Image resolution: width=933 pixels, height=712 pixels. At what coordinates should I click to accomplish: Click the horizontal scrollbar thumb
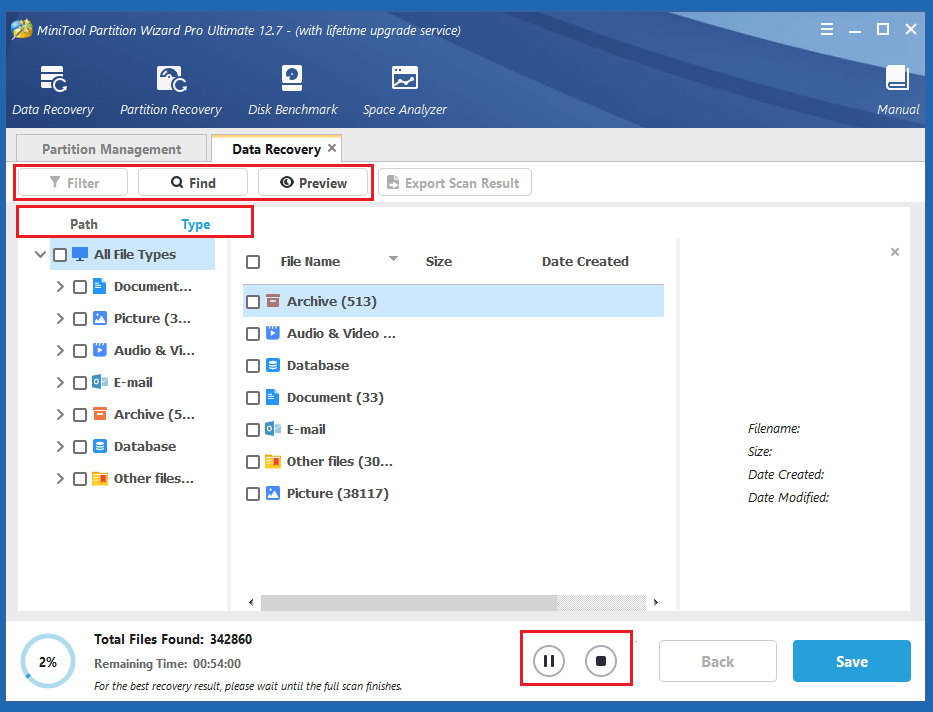[409, 602]
